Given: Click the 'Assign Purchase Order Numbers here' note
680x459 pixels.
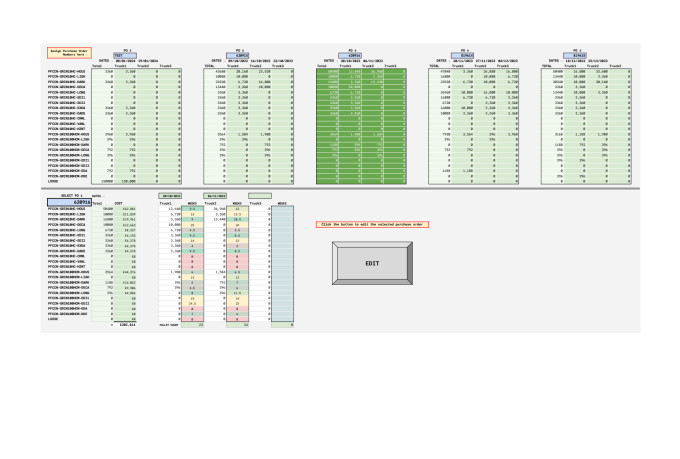Looking at the screenshot, I should coord(69,53).
